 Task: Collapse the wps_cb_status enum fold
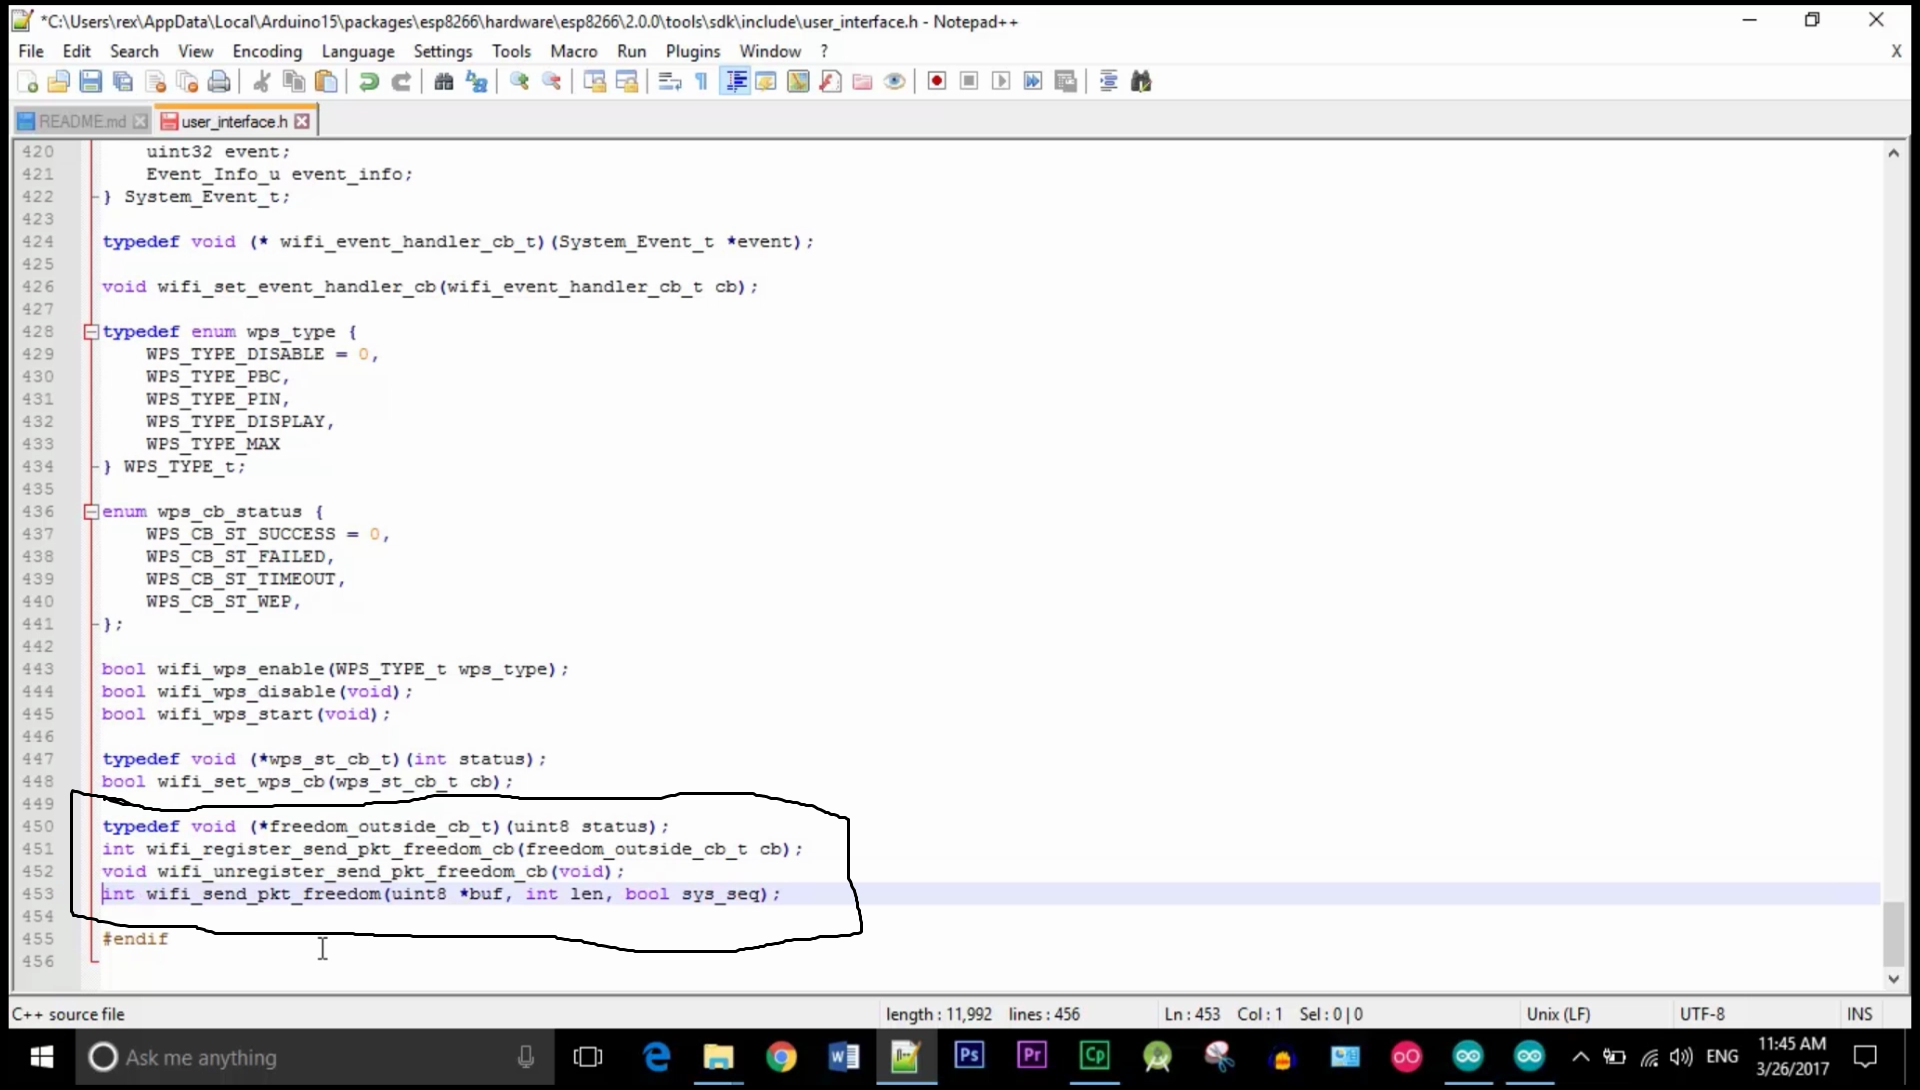click(90, 511)
